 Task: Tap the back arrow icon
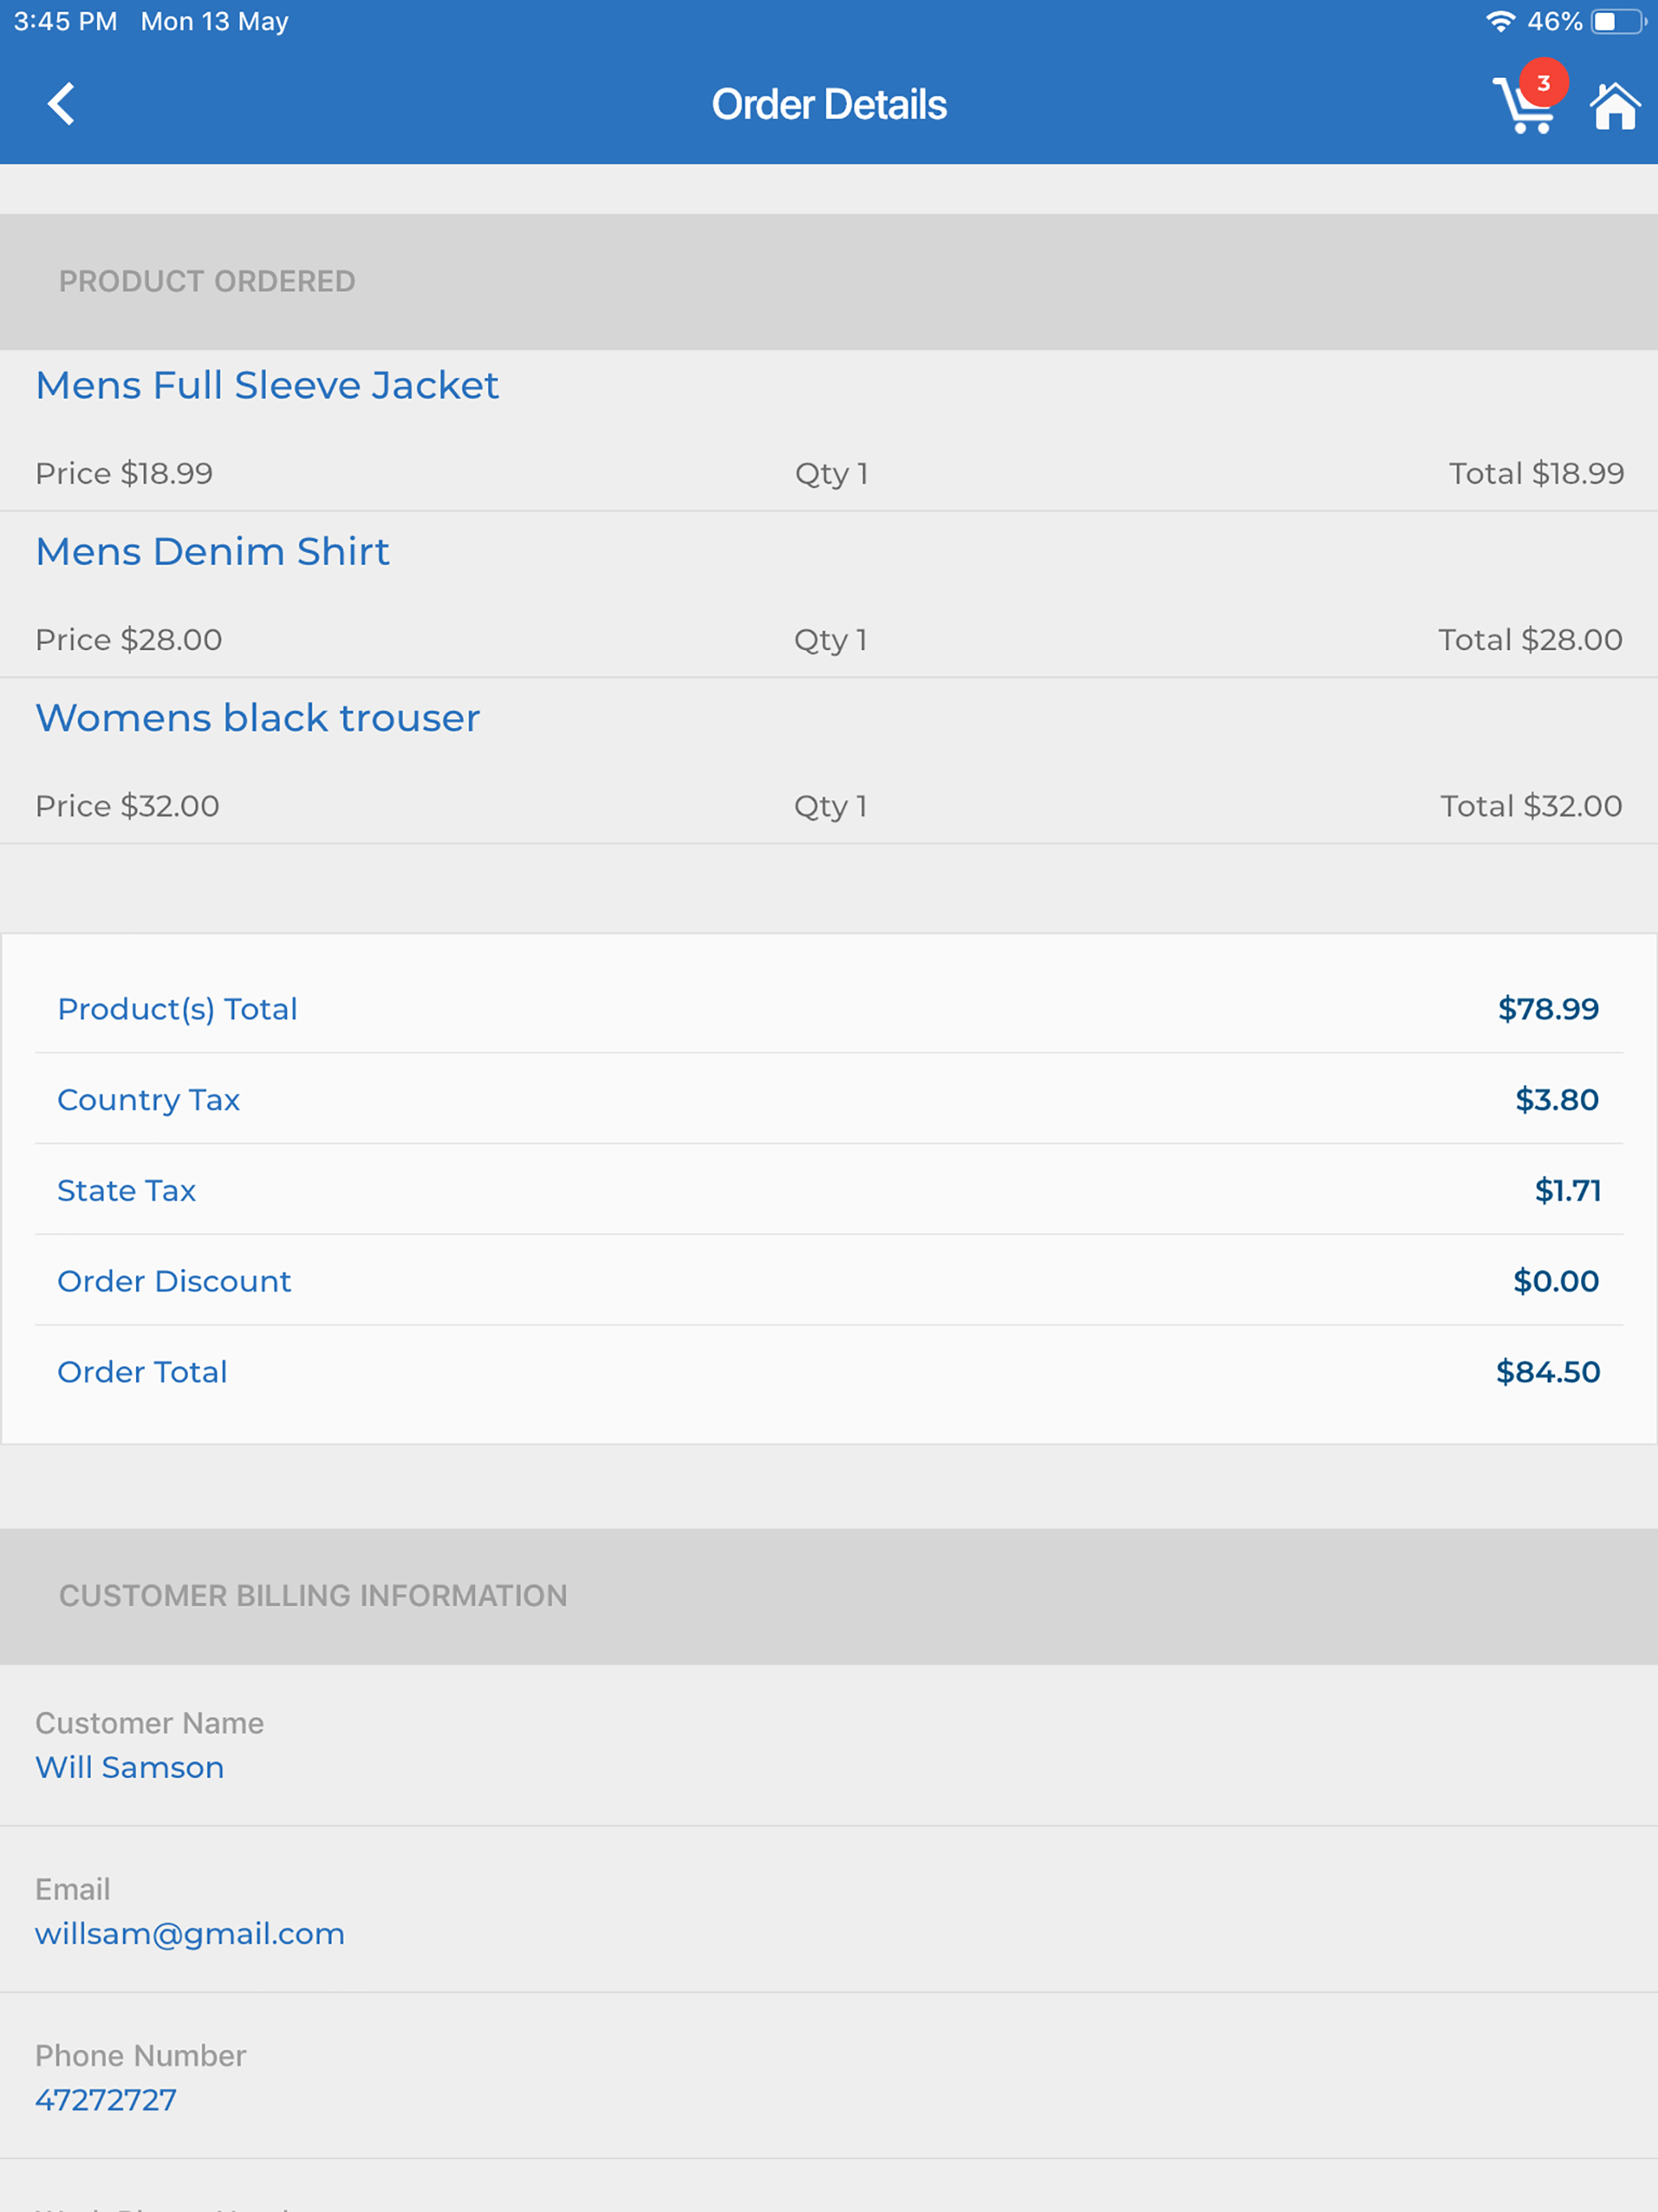point(61,104)
